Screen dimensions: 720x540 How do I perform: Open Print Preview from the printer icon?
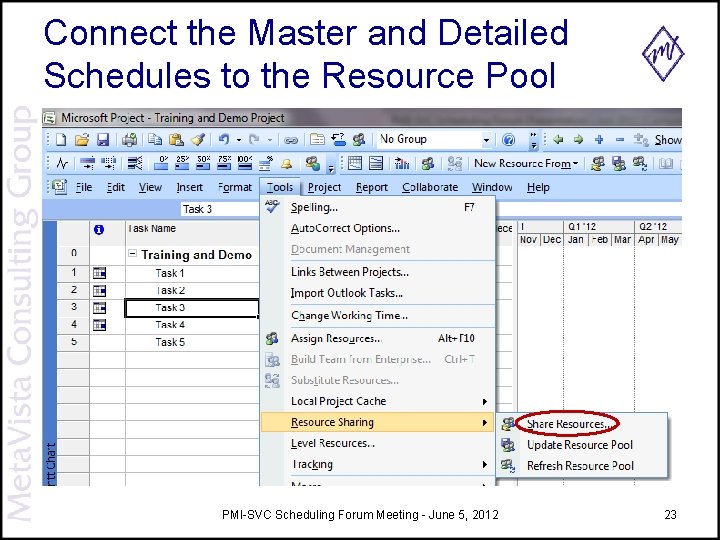(x=129, y=140)
